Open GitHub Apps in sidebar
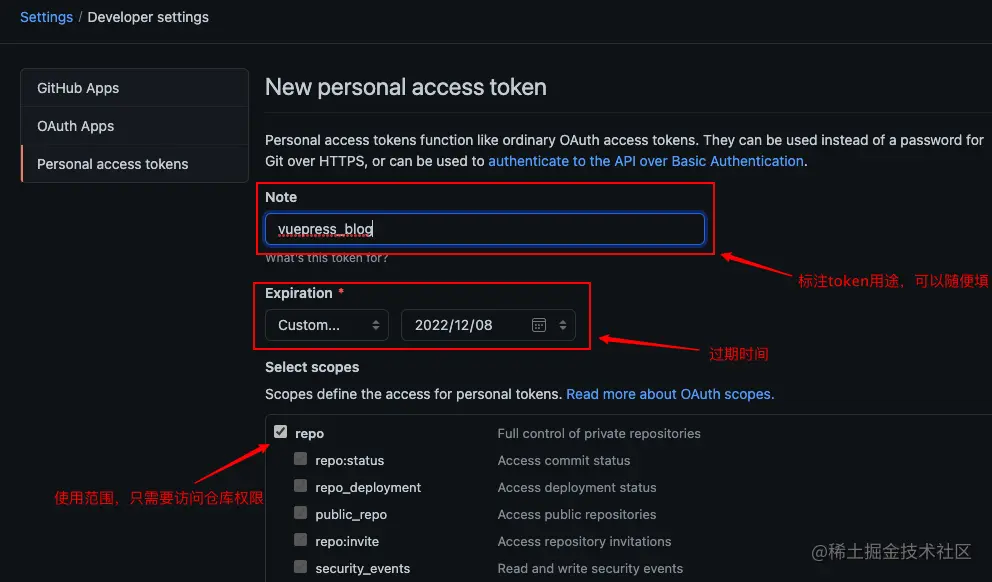 [78, 88]
